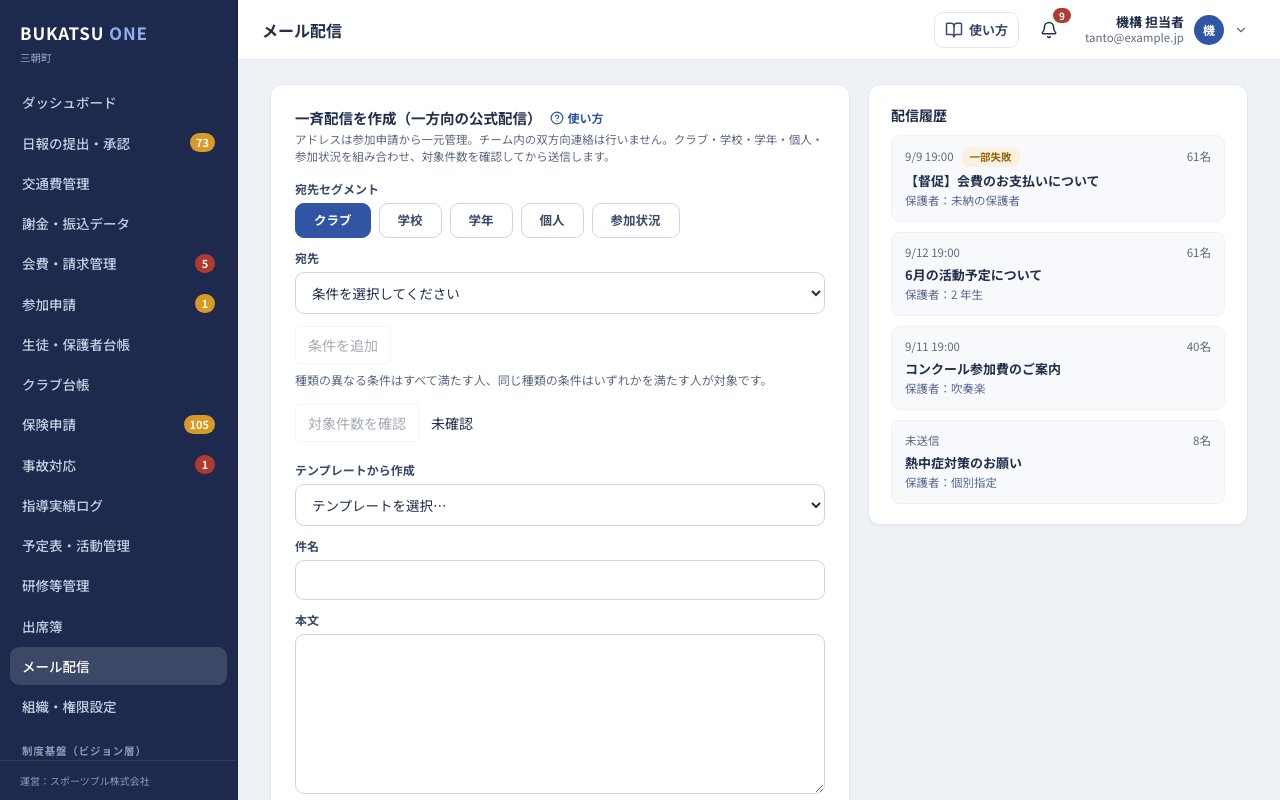
Task: Click the 件名 input field
Action: pyautogui.click(x=560, y=580)
